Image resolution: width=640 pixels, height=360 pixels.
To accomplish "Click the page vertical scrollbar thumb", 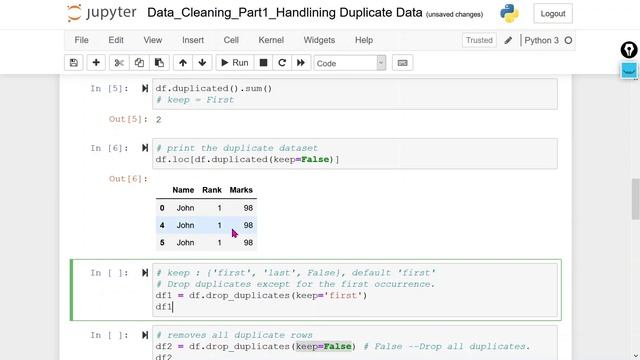I will click(636, 199).
